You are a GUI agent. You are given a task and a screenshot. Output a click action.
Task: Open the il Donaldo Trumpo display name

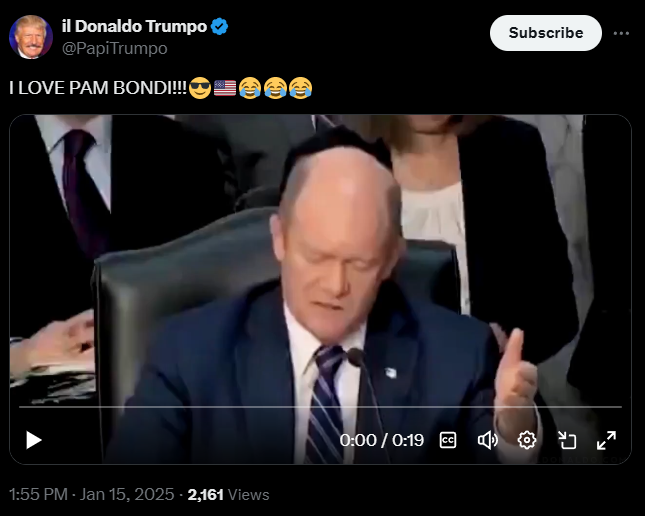pyautogui.click(x=134, y=26)
